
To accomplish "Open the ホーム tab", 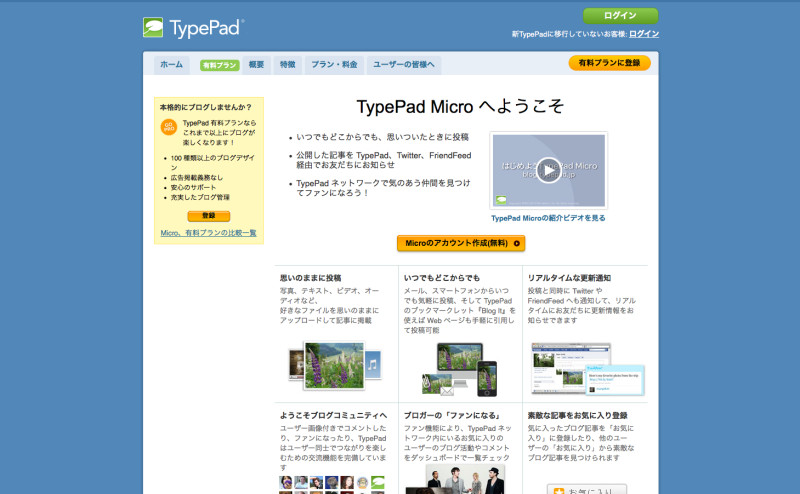I will (x=171, y=65).
